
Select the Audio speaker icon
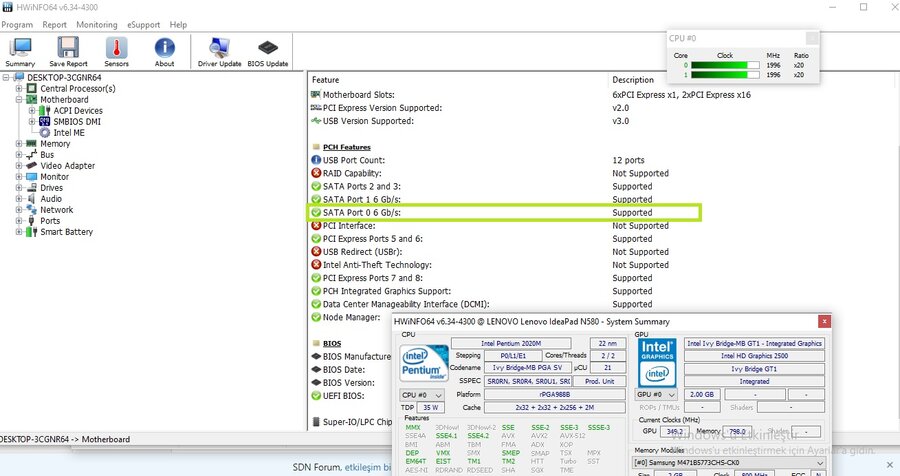[x=32, y=199]
